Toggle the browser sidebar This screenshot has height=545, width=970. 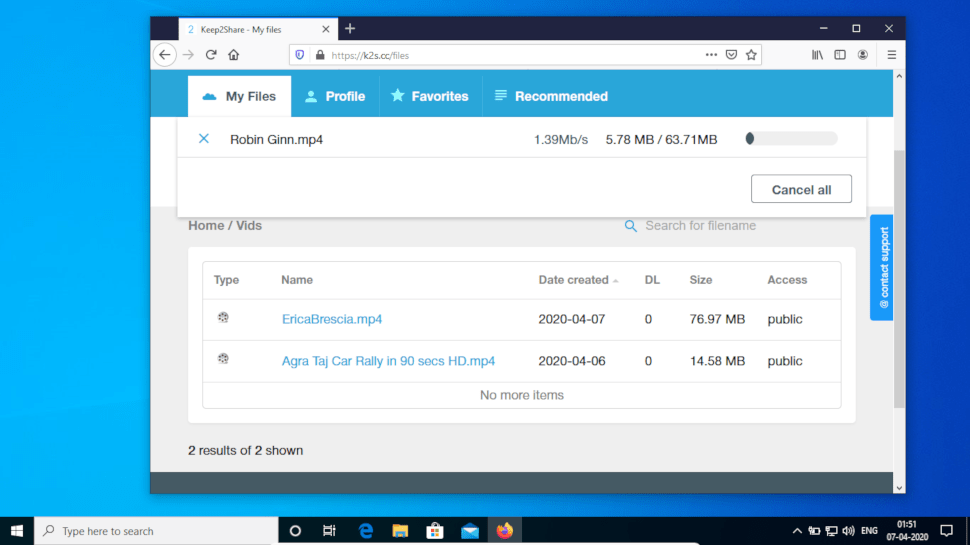(839, 55)
